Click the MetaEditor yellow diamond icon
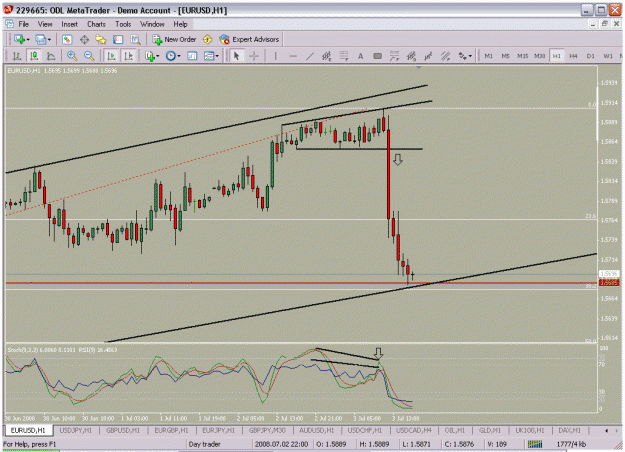This screenshot has width=625, height=452. click(207, 39)
